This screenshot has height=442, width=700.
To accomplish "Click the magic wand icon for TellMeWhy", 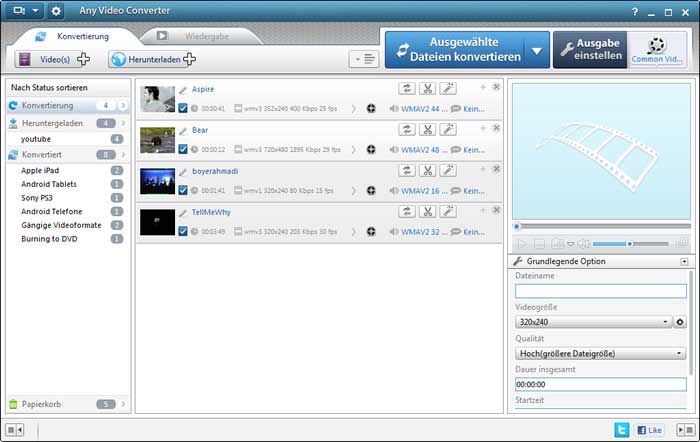I will pyautogui.click(x=448, y=212).
